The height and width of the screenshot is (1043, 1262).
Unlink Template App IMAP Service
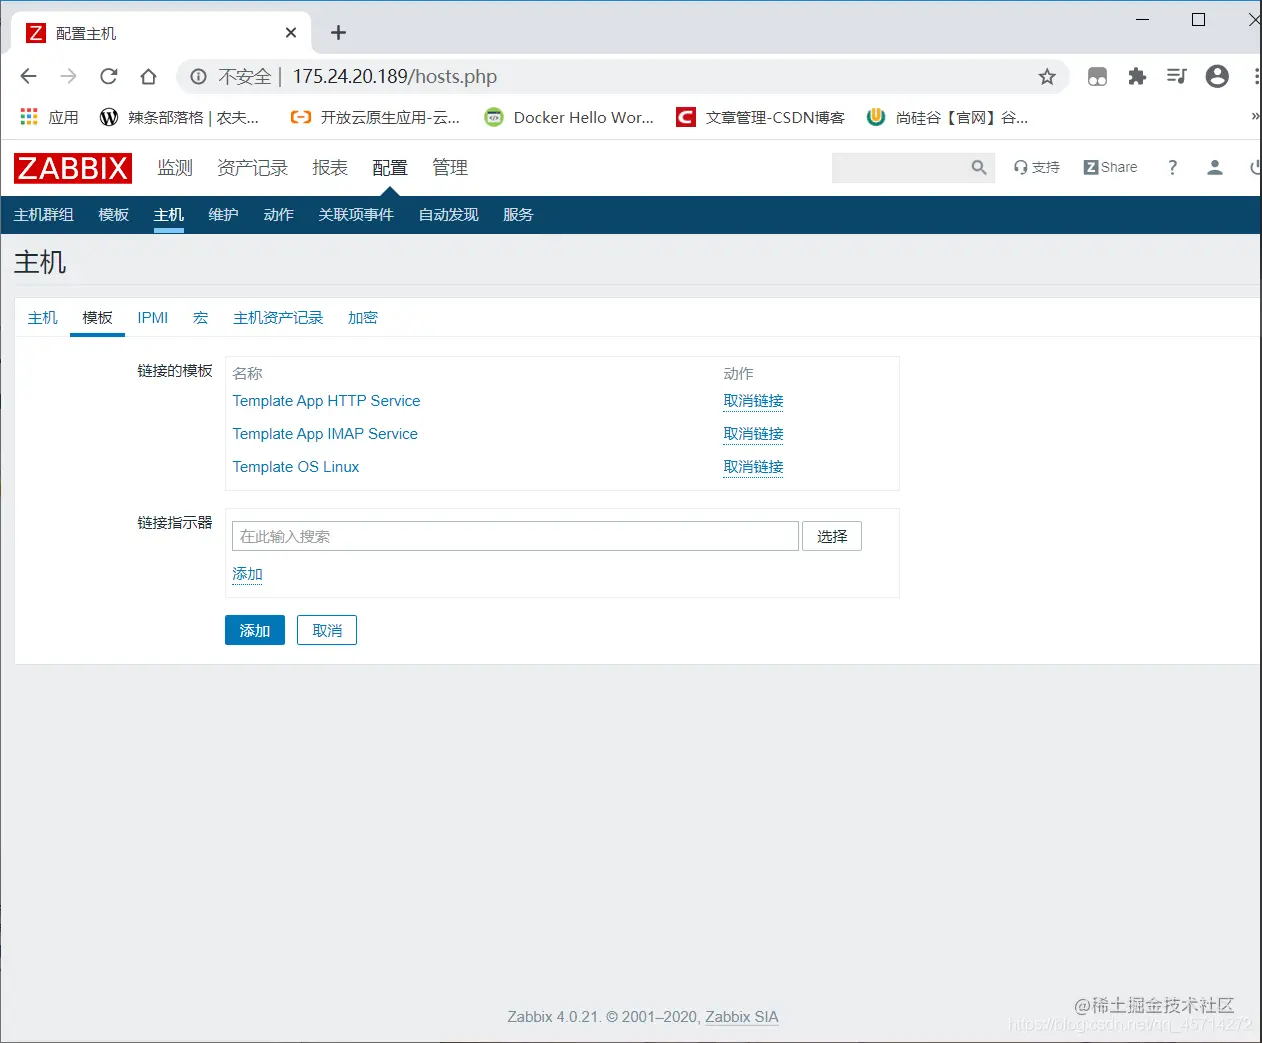pyautogui.click(x=754, y=434)
